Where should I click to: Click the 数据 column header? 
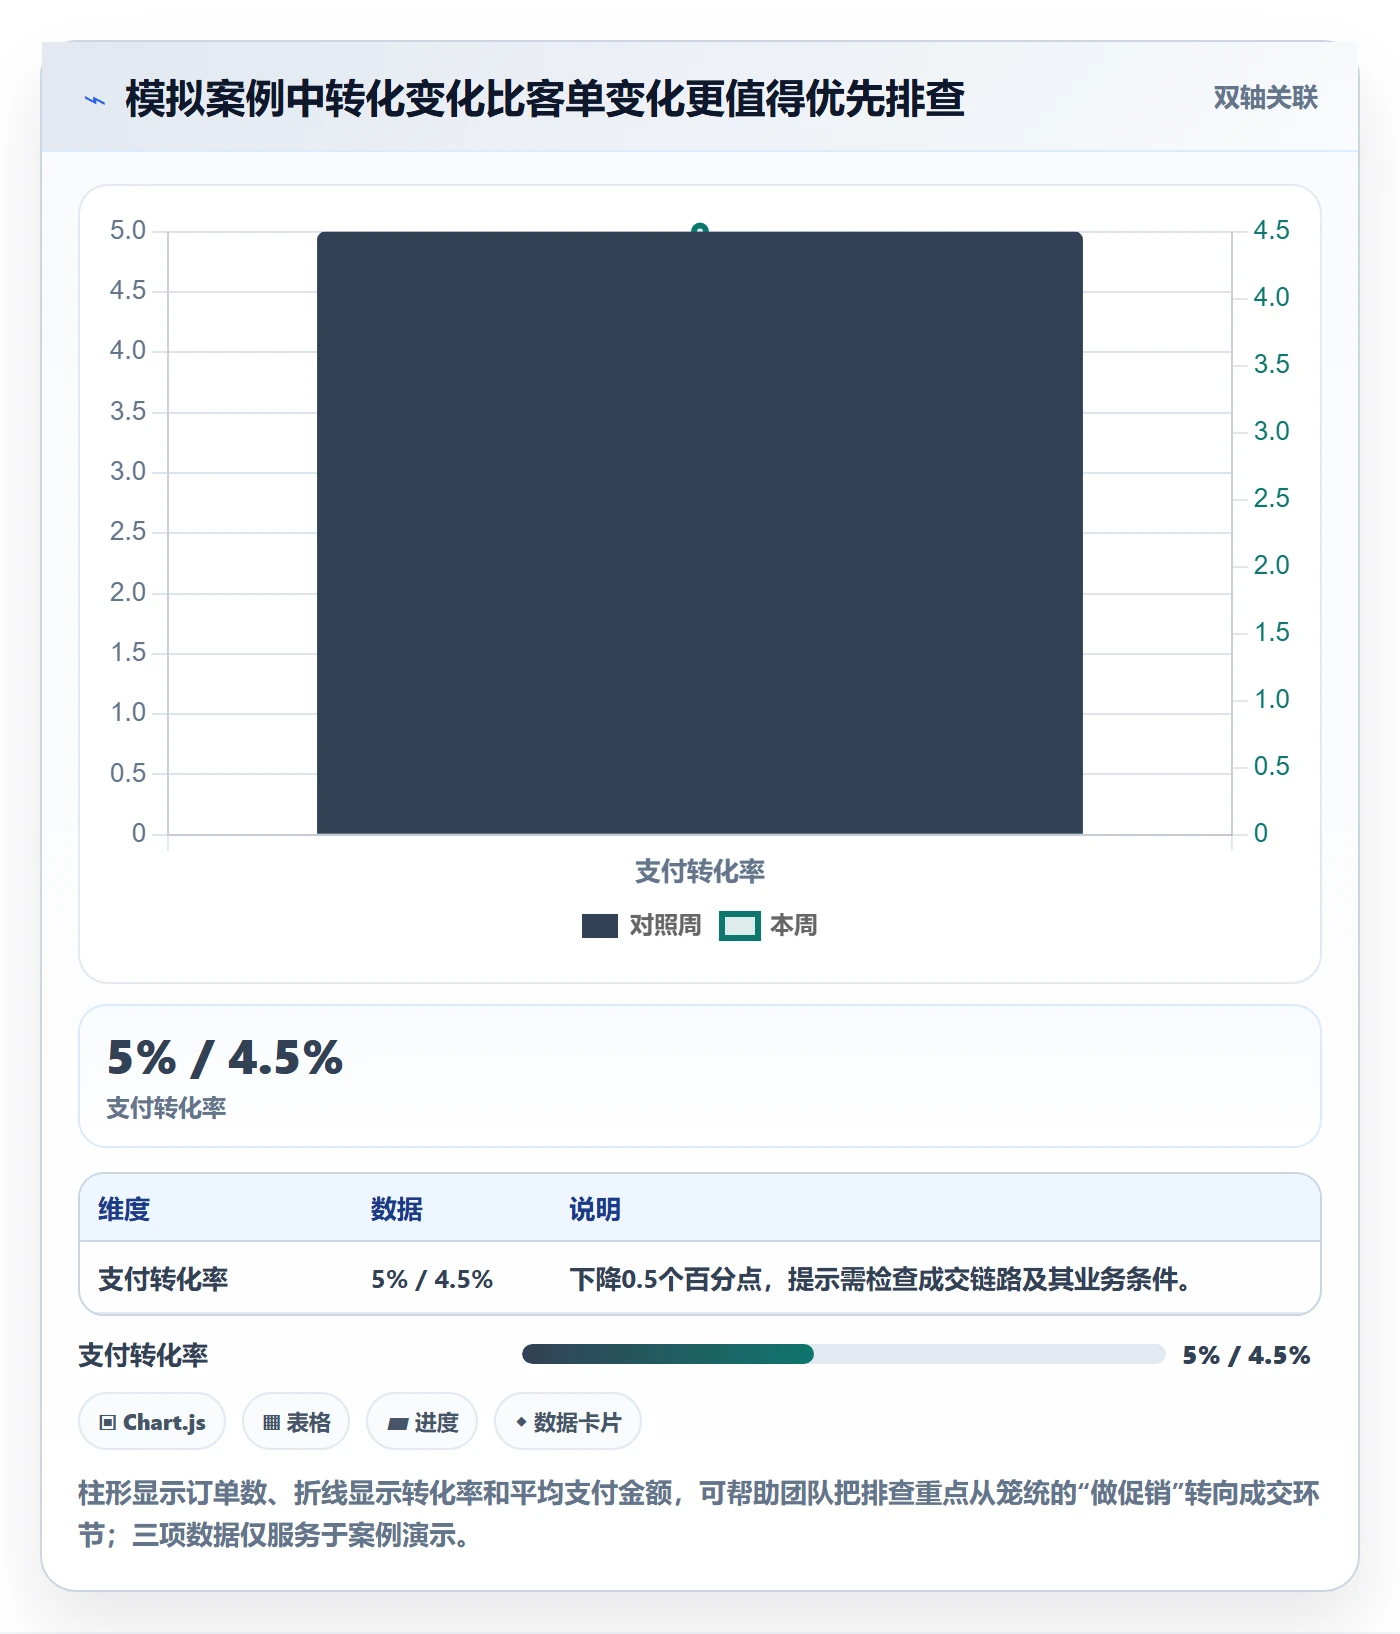click(397, 1209)
